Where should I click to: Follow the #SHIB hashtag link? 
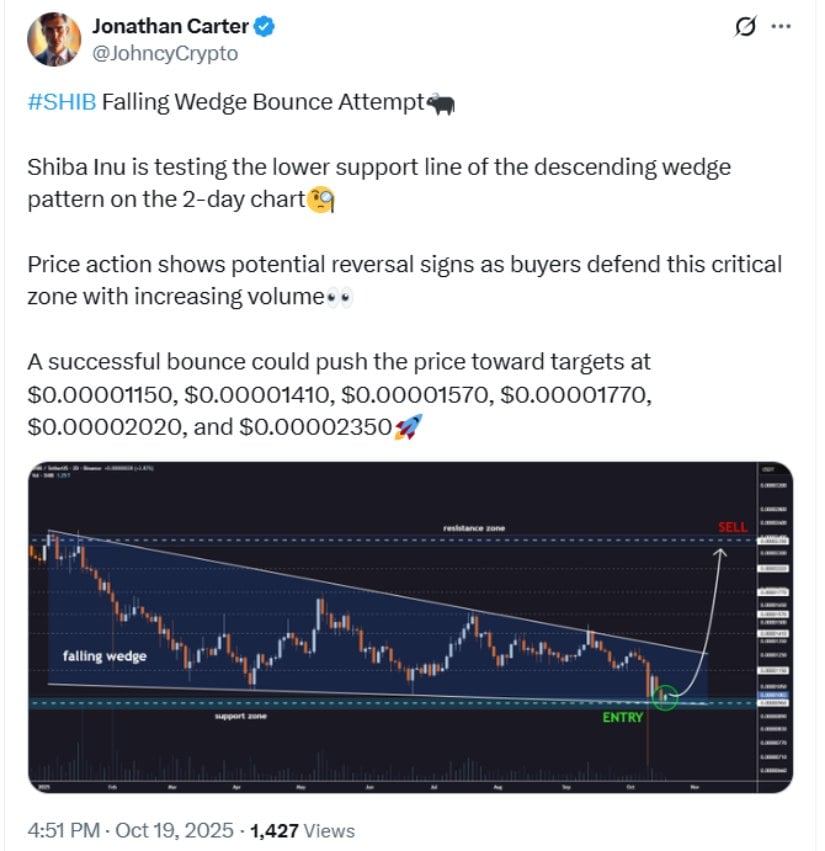(x=63, y=103)
